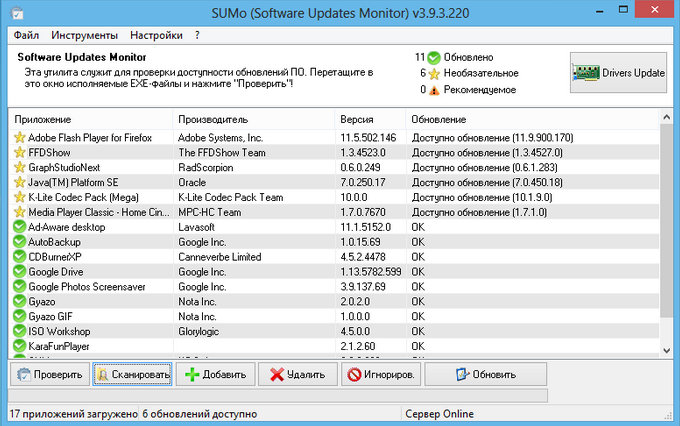Click the Glorylogic vendor cell

198,331
